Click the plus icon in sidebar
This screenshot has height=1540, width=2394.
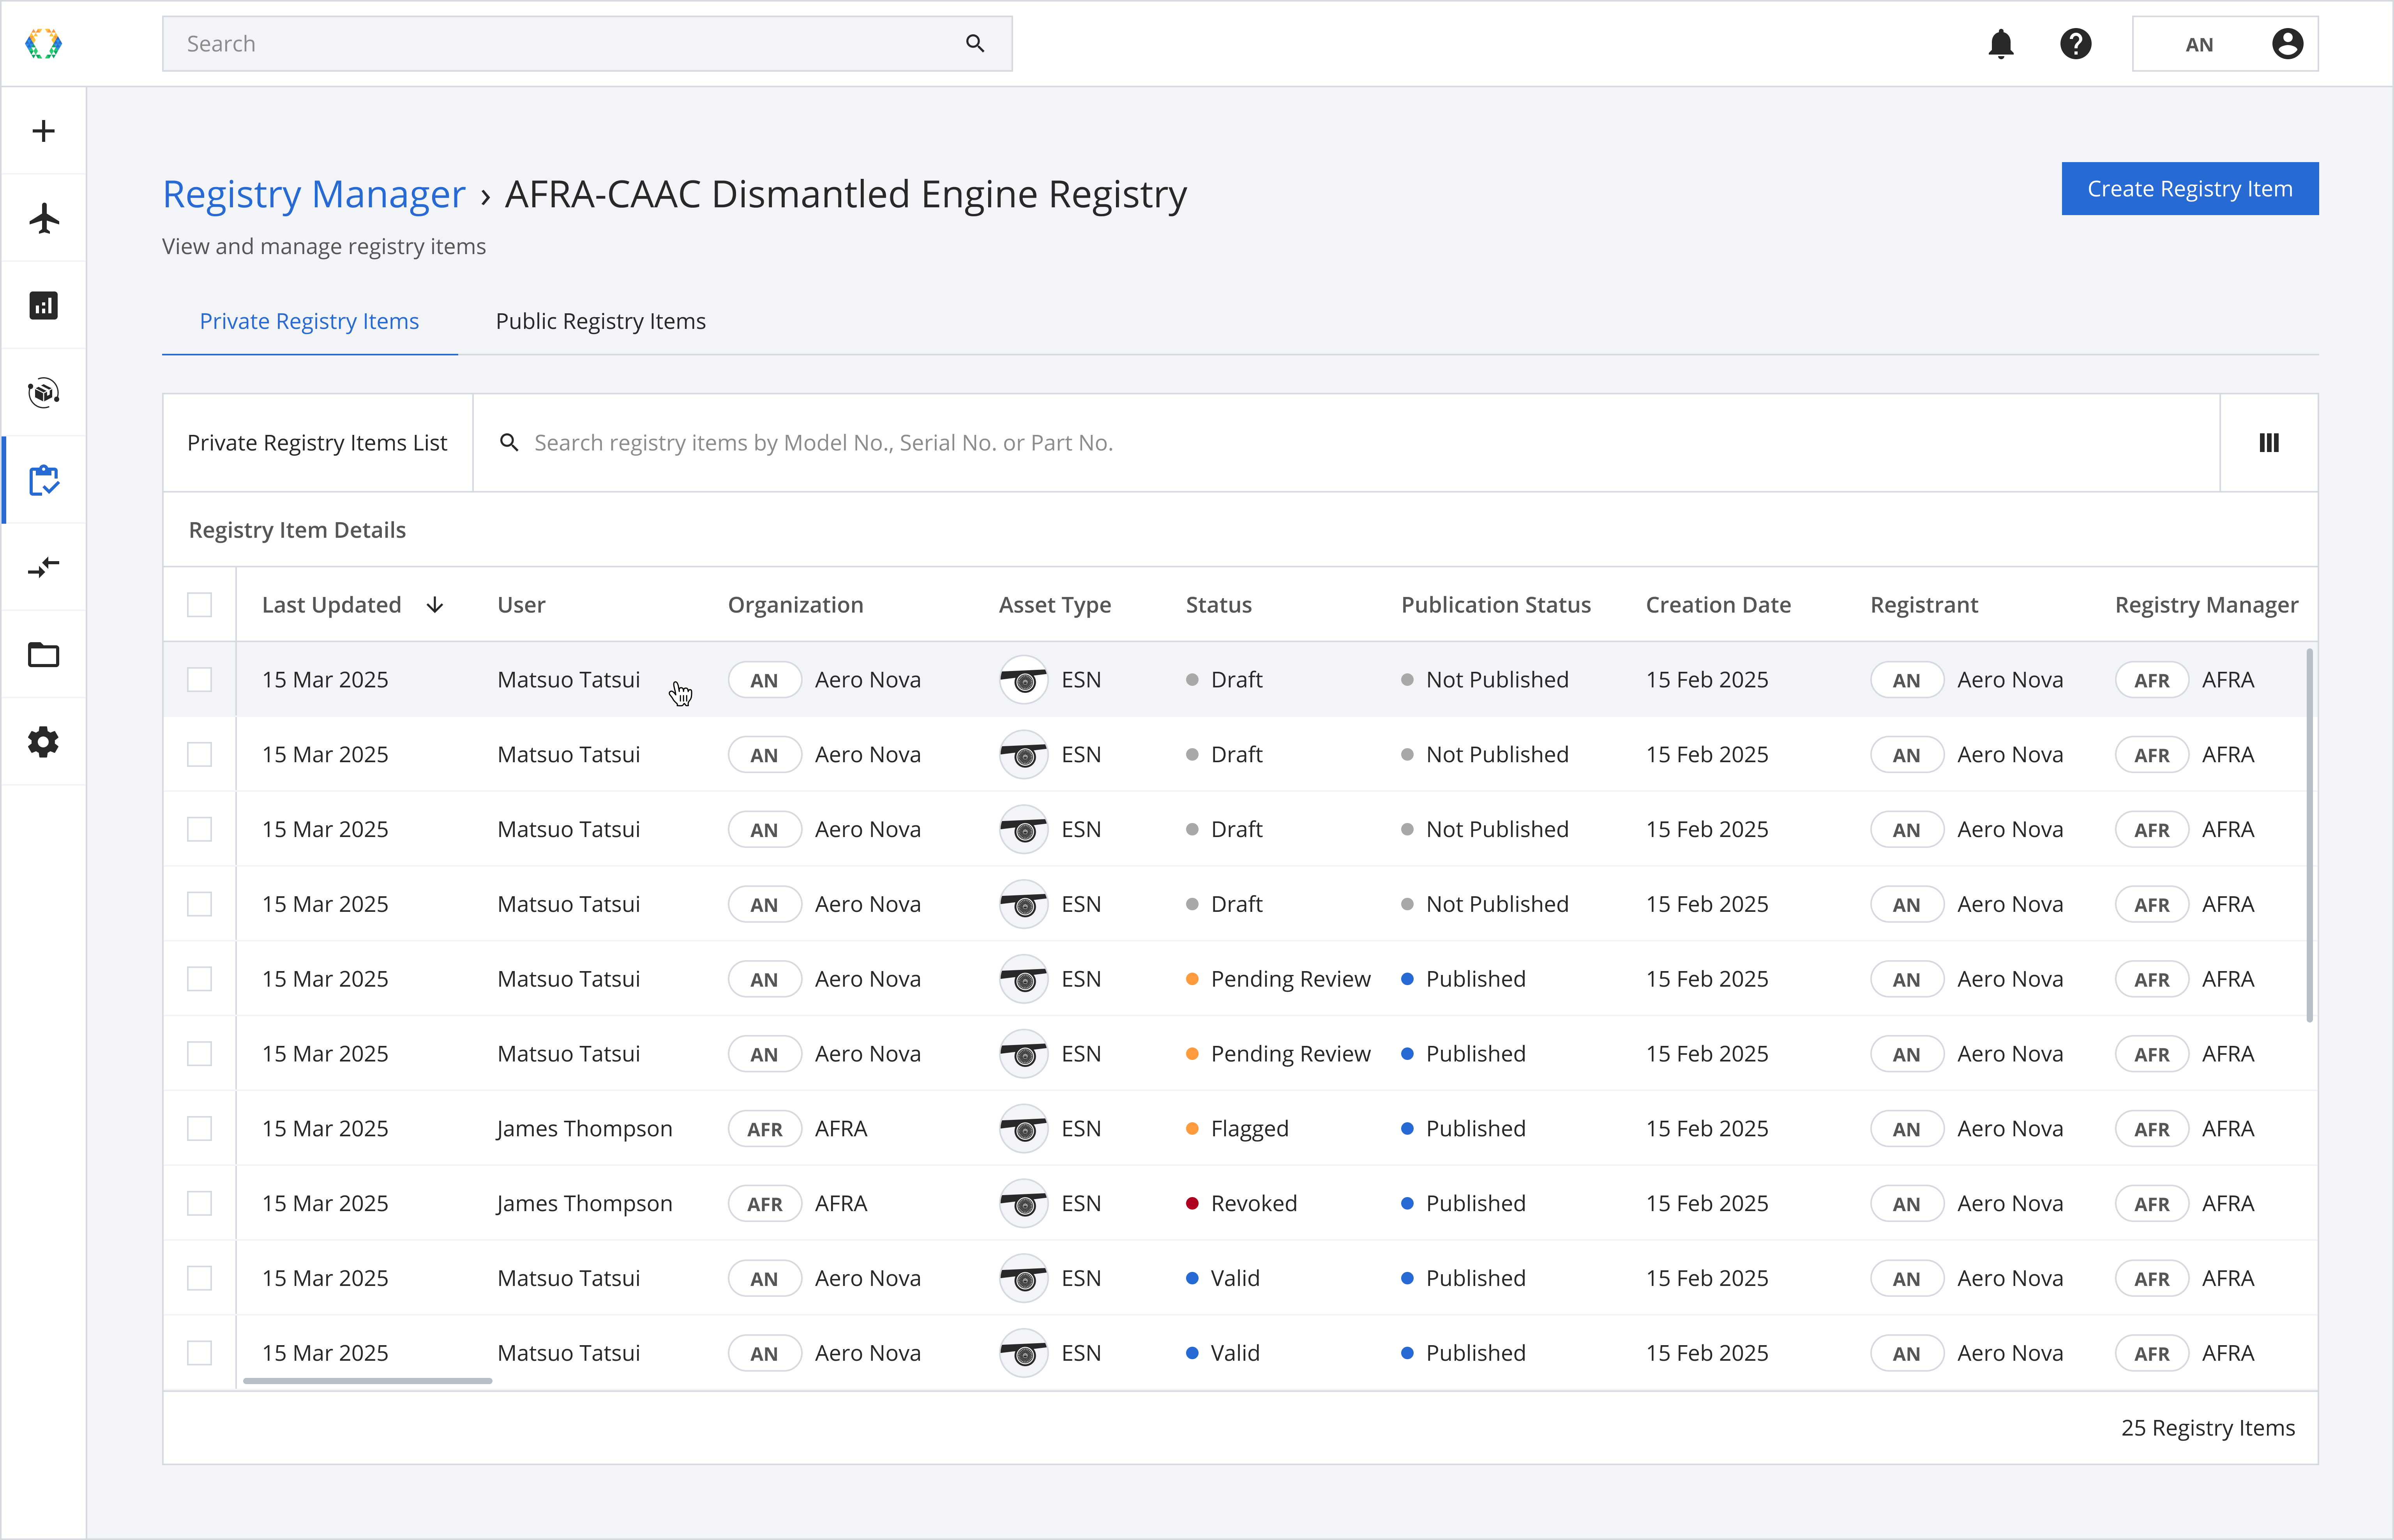tap(43, 131)
